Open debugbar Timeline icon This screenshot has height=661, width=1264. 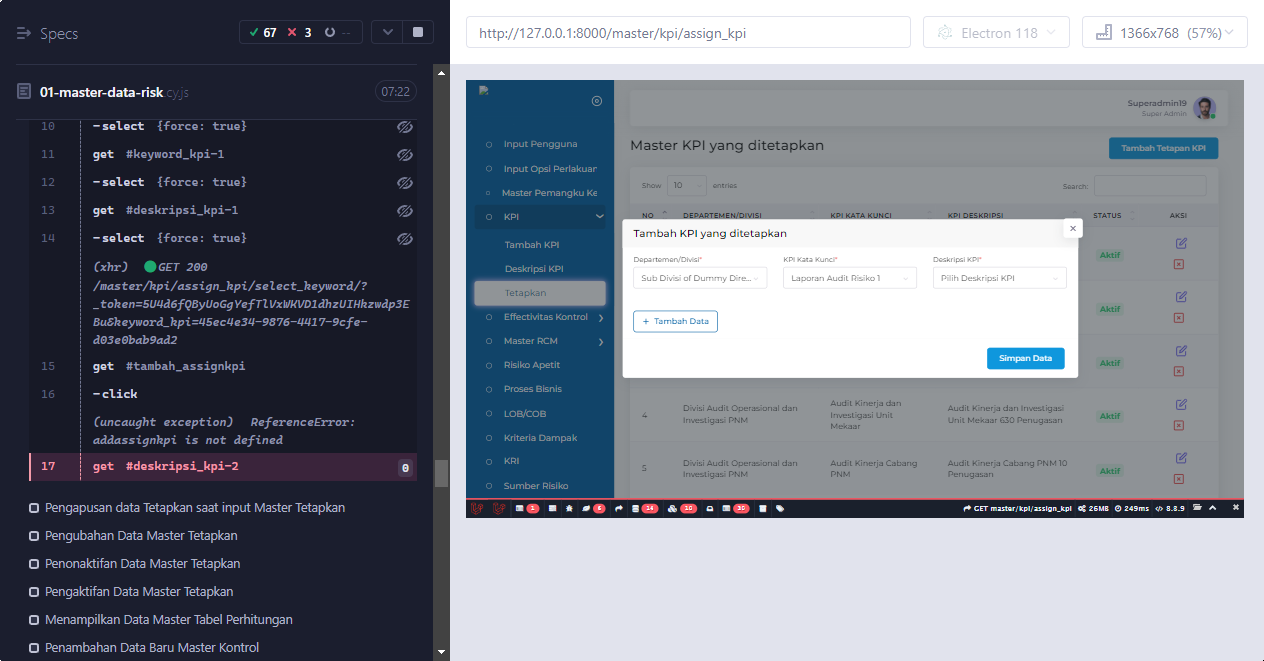(x=550, y=508)
